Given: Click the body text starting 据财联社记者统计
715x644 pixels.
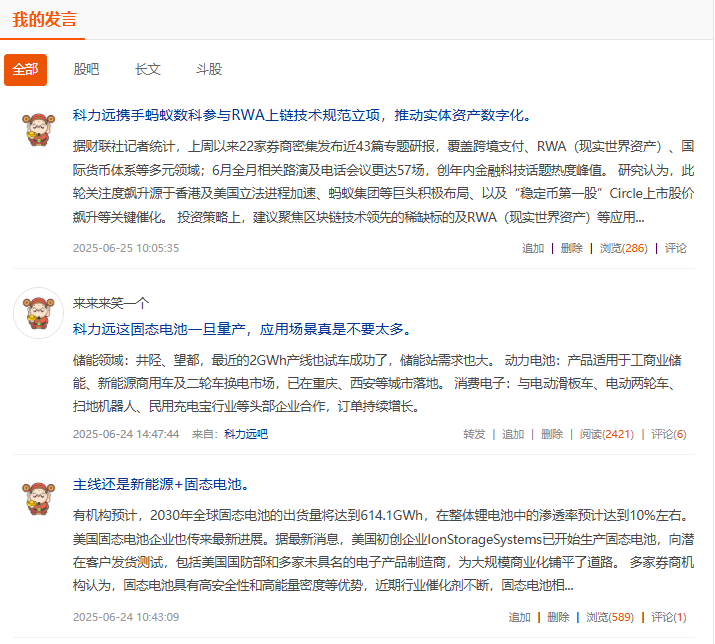Looking at the screenshot, I should coord(383,182).
